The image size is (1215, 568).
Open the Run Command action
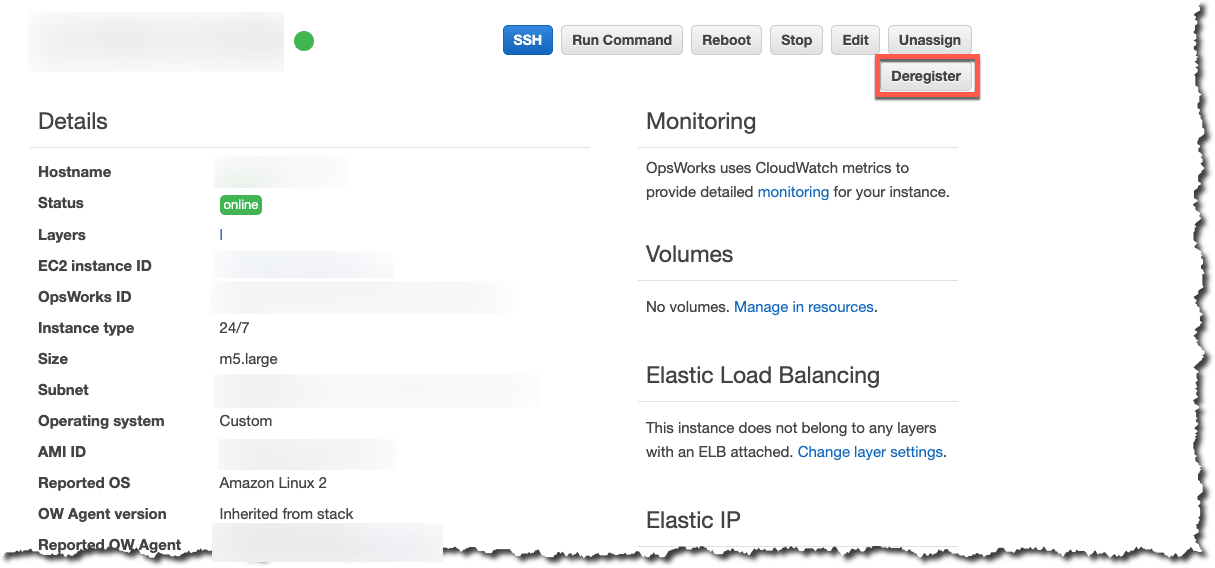pyautogui.click(x=622, y=40)
